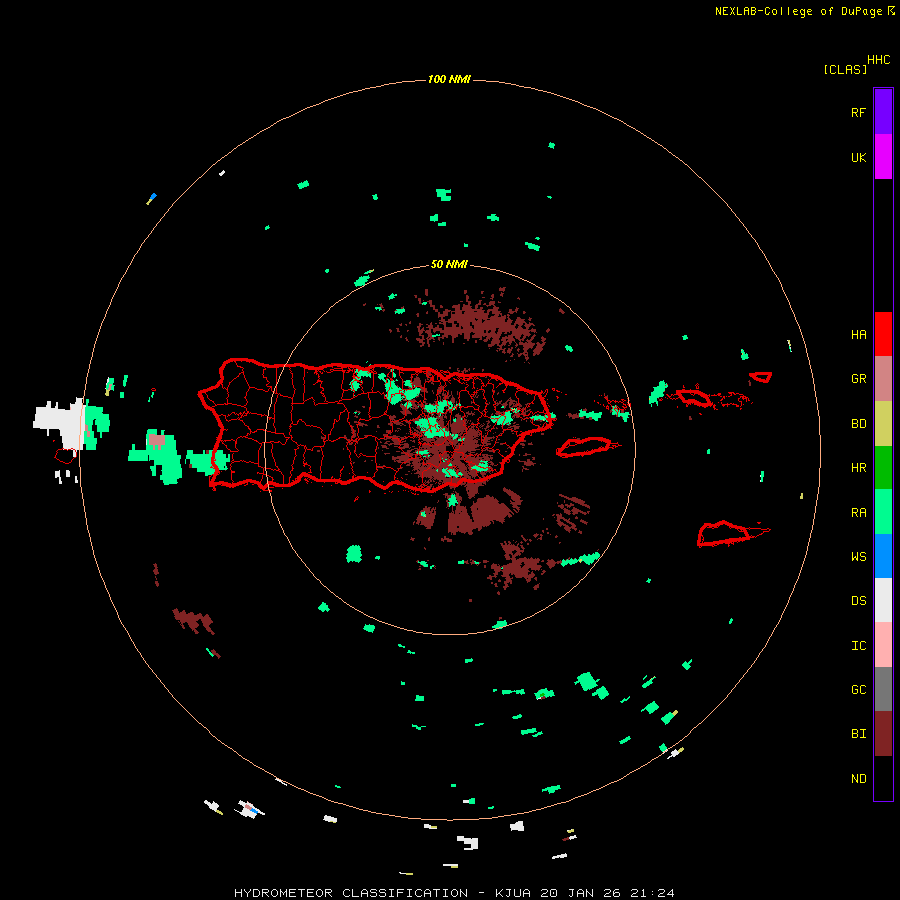Click the Vieques island outline

(x=584, y=447)
